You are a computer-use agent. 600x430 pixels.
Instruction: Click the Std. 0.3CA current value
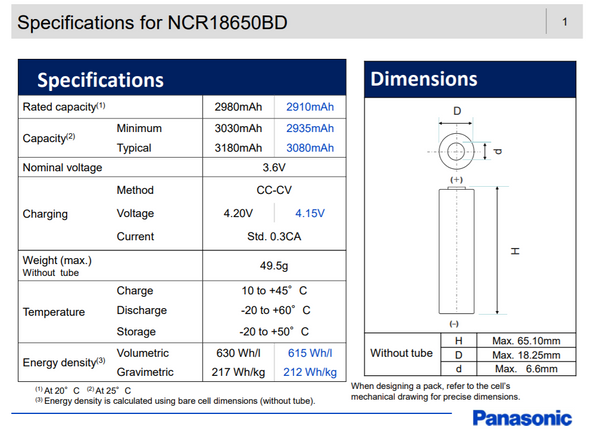[x=274, y=237]
